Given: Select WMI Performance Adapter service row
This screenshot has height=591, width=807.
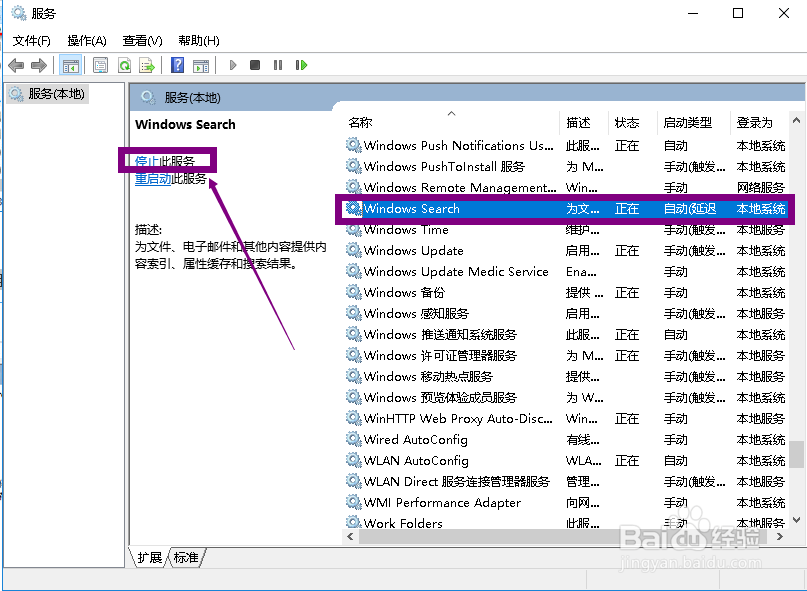Looking at the screenshot, I should tap(565, 502).
